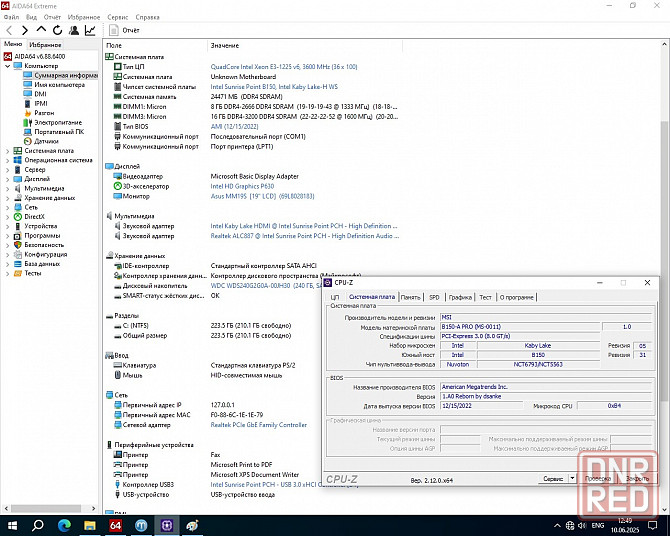The width and height of the screenshot is (670, 536).
Task: Expand the Мультимедиа tree node
Action: pyautogui.click(x=7, y=188)
